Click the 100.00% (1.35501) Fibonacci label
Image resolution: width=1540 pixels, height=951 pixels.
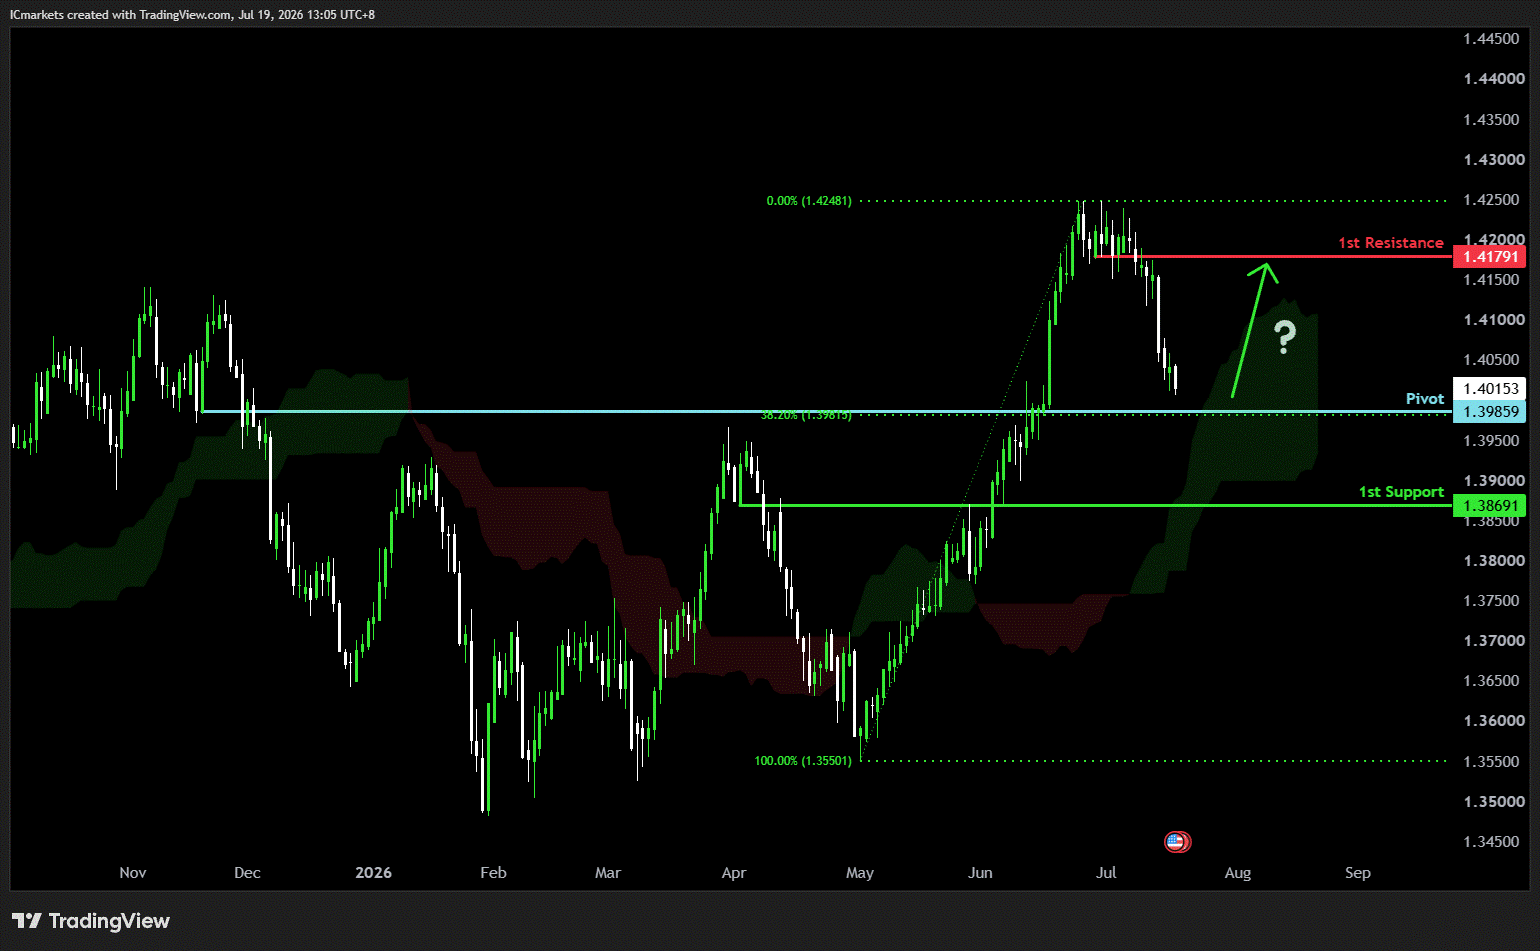tap(803, 761)
